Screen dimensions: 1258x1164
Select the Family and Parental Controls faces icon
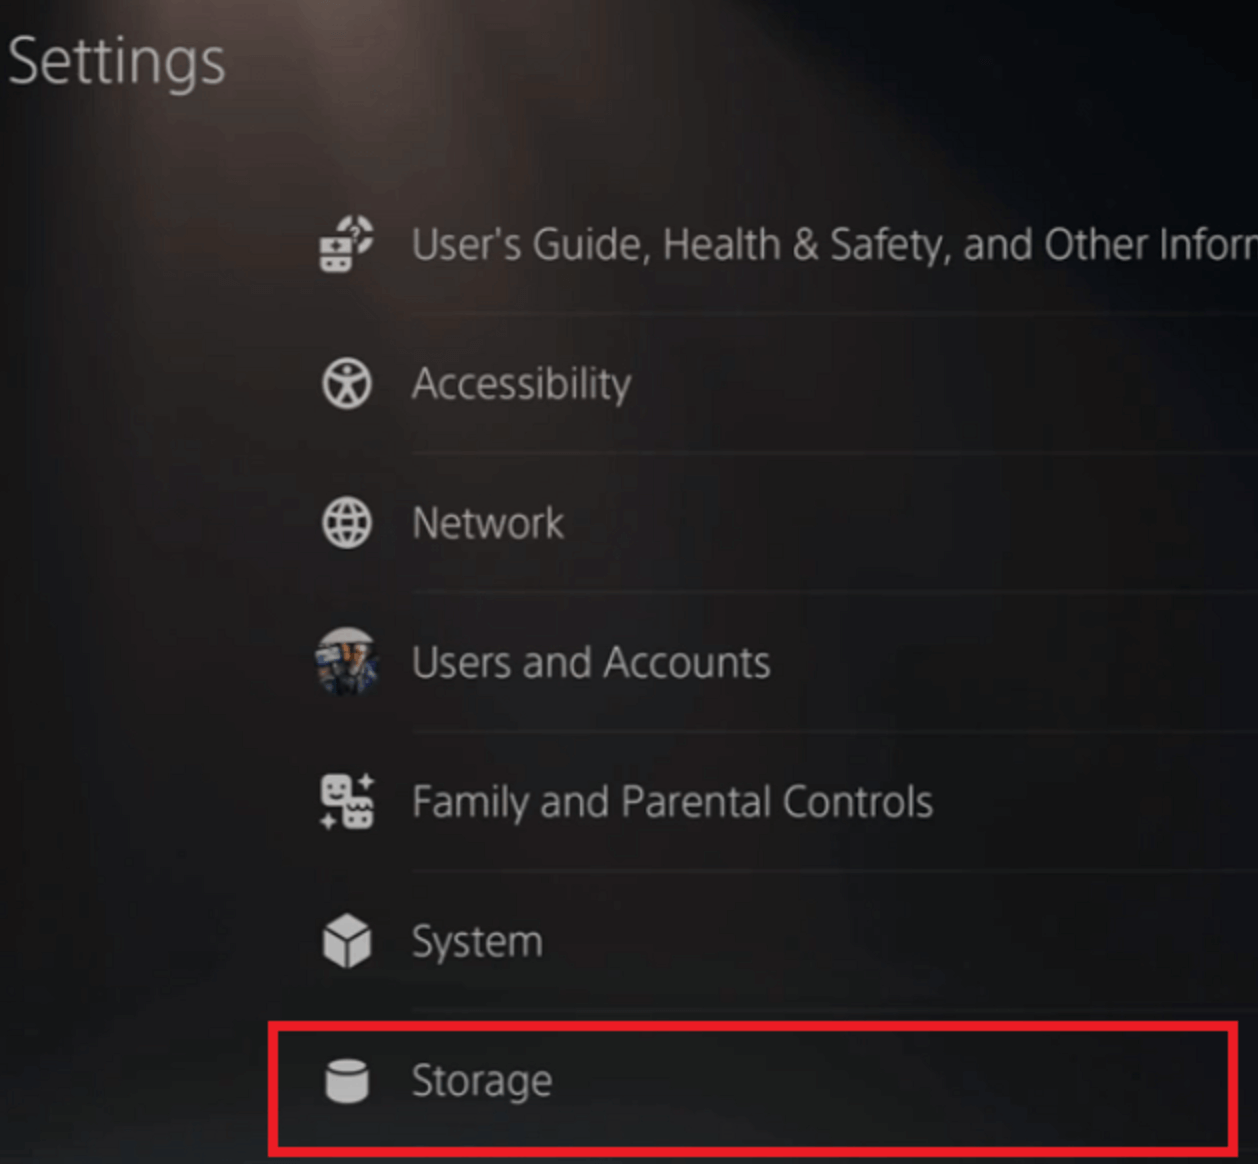(x=347, y=801)
